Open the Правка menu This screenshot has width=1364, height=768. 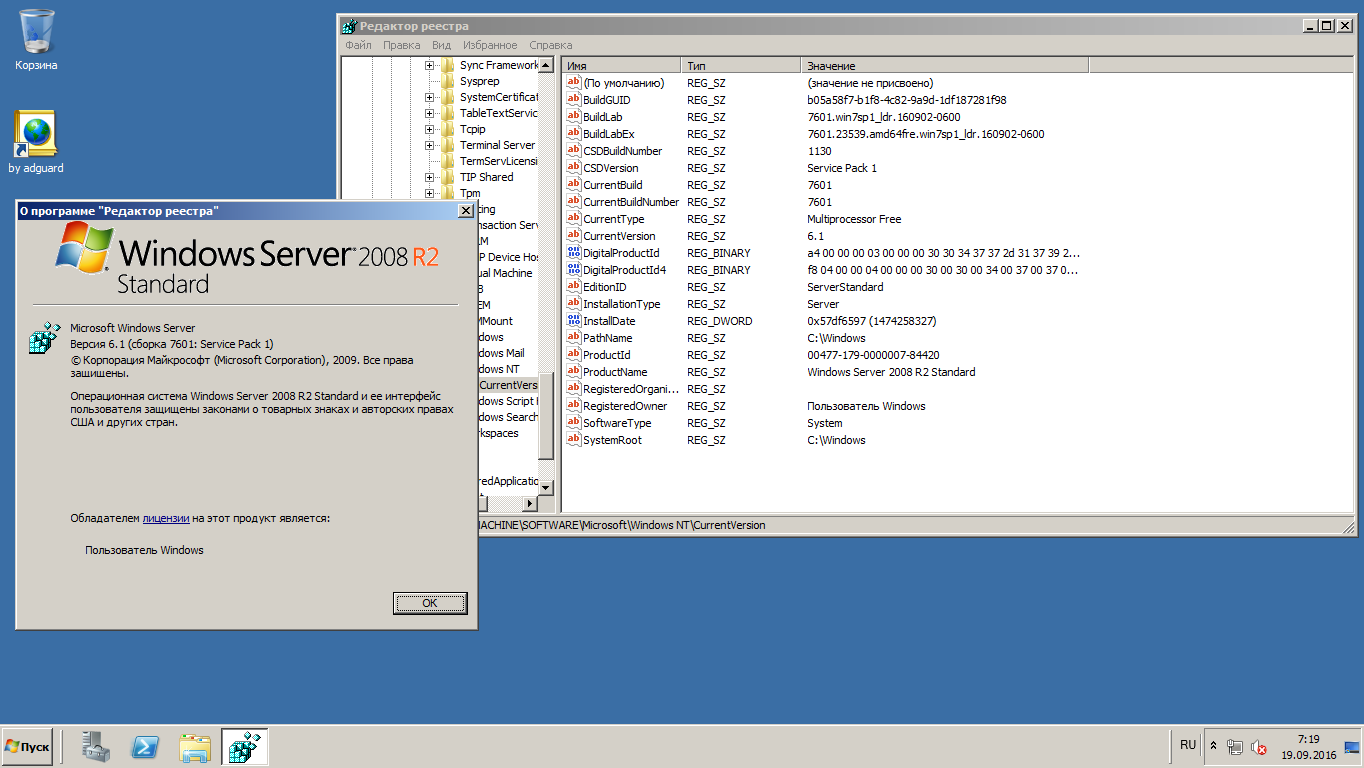point(402,45)
